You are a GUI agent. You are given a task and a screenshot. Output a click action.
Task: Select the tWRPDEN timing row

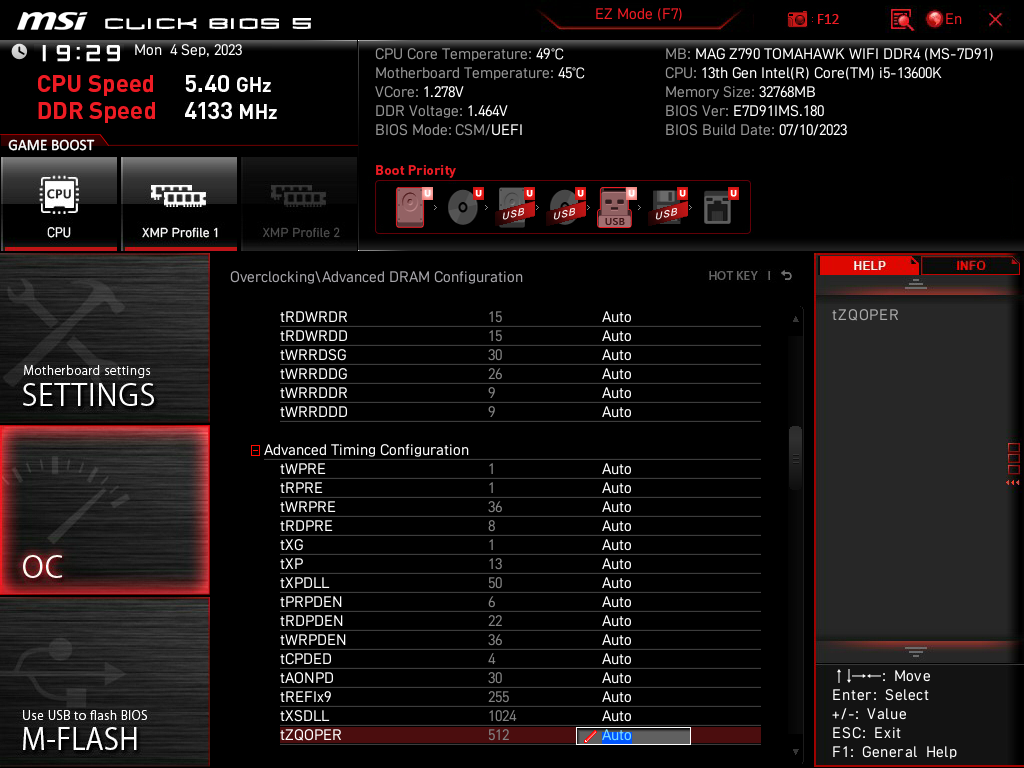(520, 640)
